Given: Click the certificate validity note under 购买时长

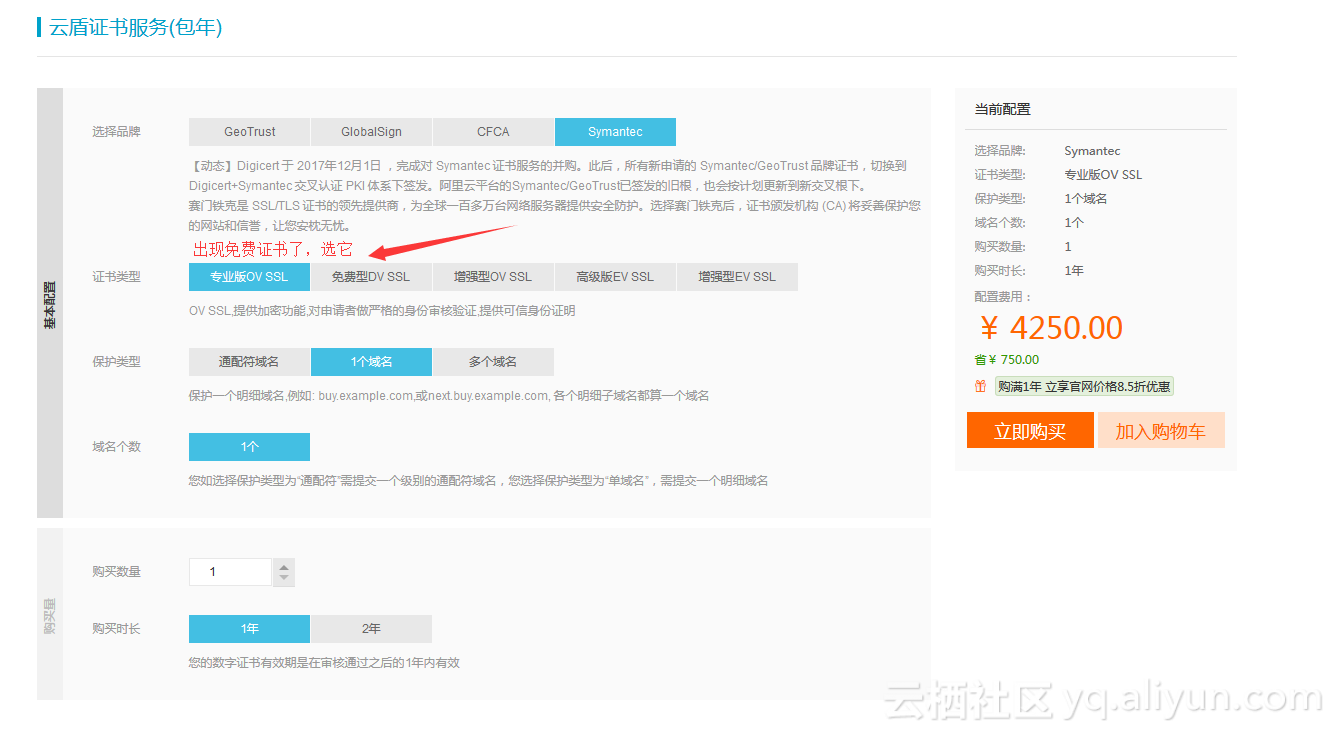Looking at the screenshot, I should click(x=324, y=663).
